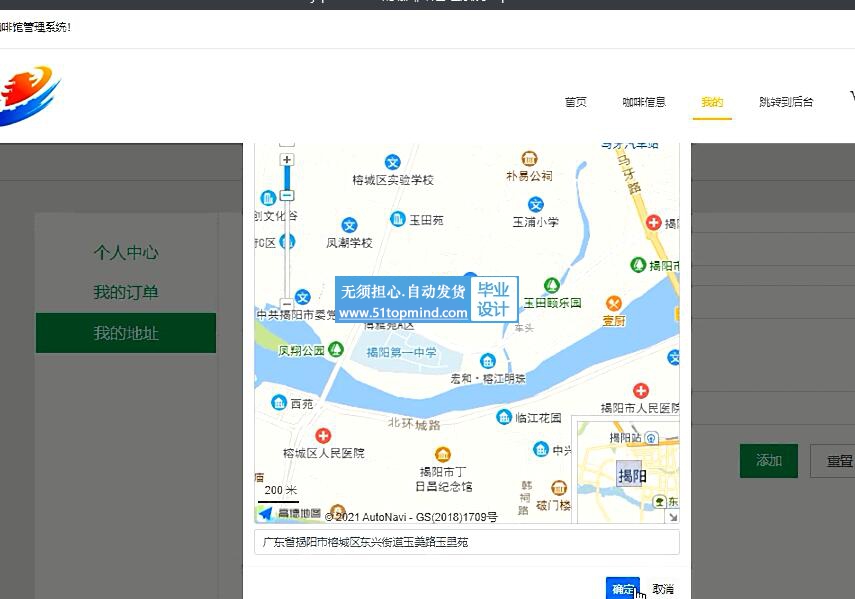
Task: Click the 揭阳站 station icon in mini-map
Action: pyautogui.click(x=651, y=438)
